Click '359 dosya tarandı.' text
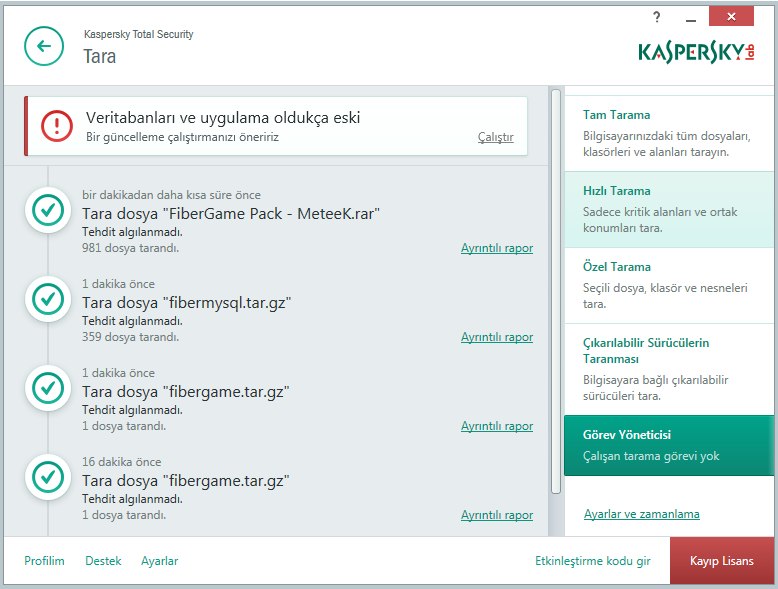This screenshot has width=778, height=589. [x=130, y=337]
